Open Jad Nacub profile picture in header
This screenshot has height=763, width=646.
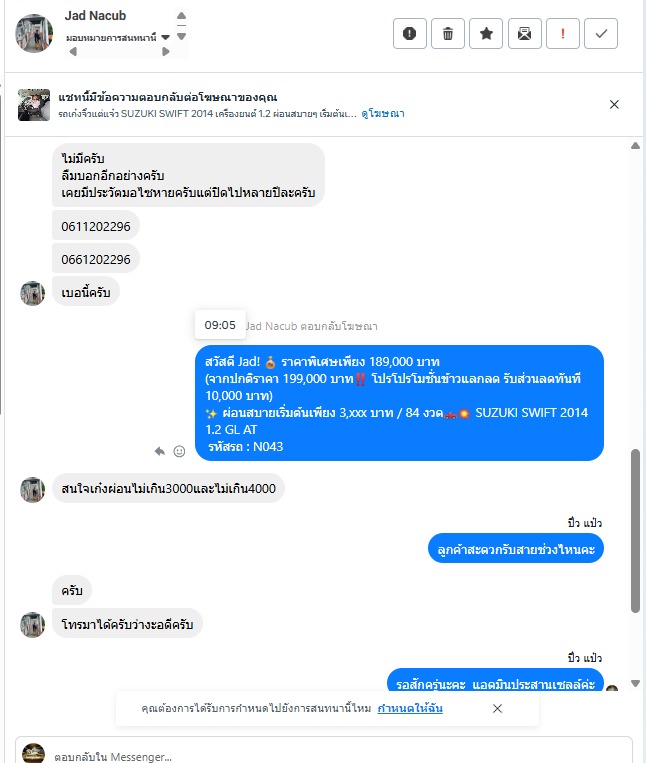pyautogui.click(x=34, y=34)
